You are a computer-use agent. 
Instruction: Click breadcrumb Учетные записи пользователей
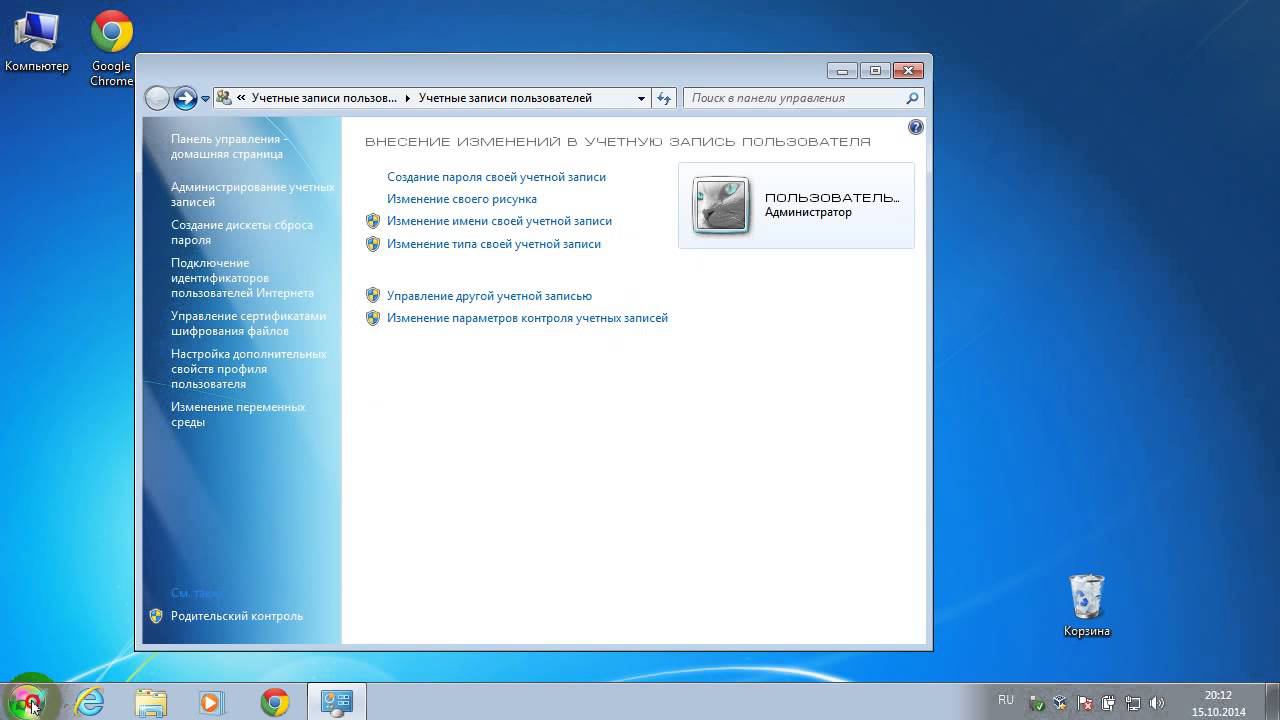(x=505, y=98)
